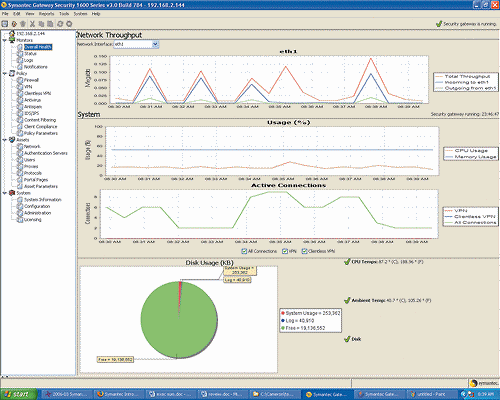Click the save icon in the toolbar
500x400 pixels.
point(5,24)
